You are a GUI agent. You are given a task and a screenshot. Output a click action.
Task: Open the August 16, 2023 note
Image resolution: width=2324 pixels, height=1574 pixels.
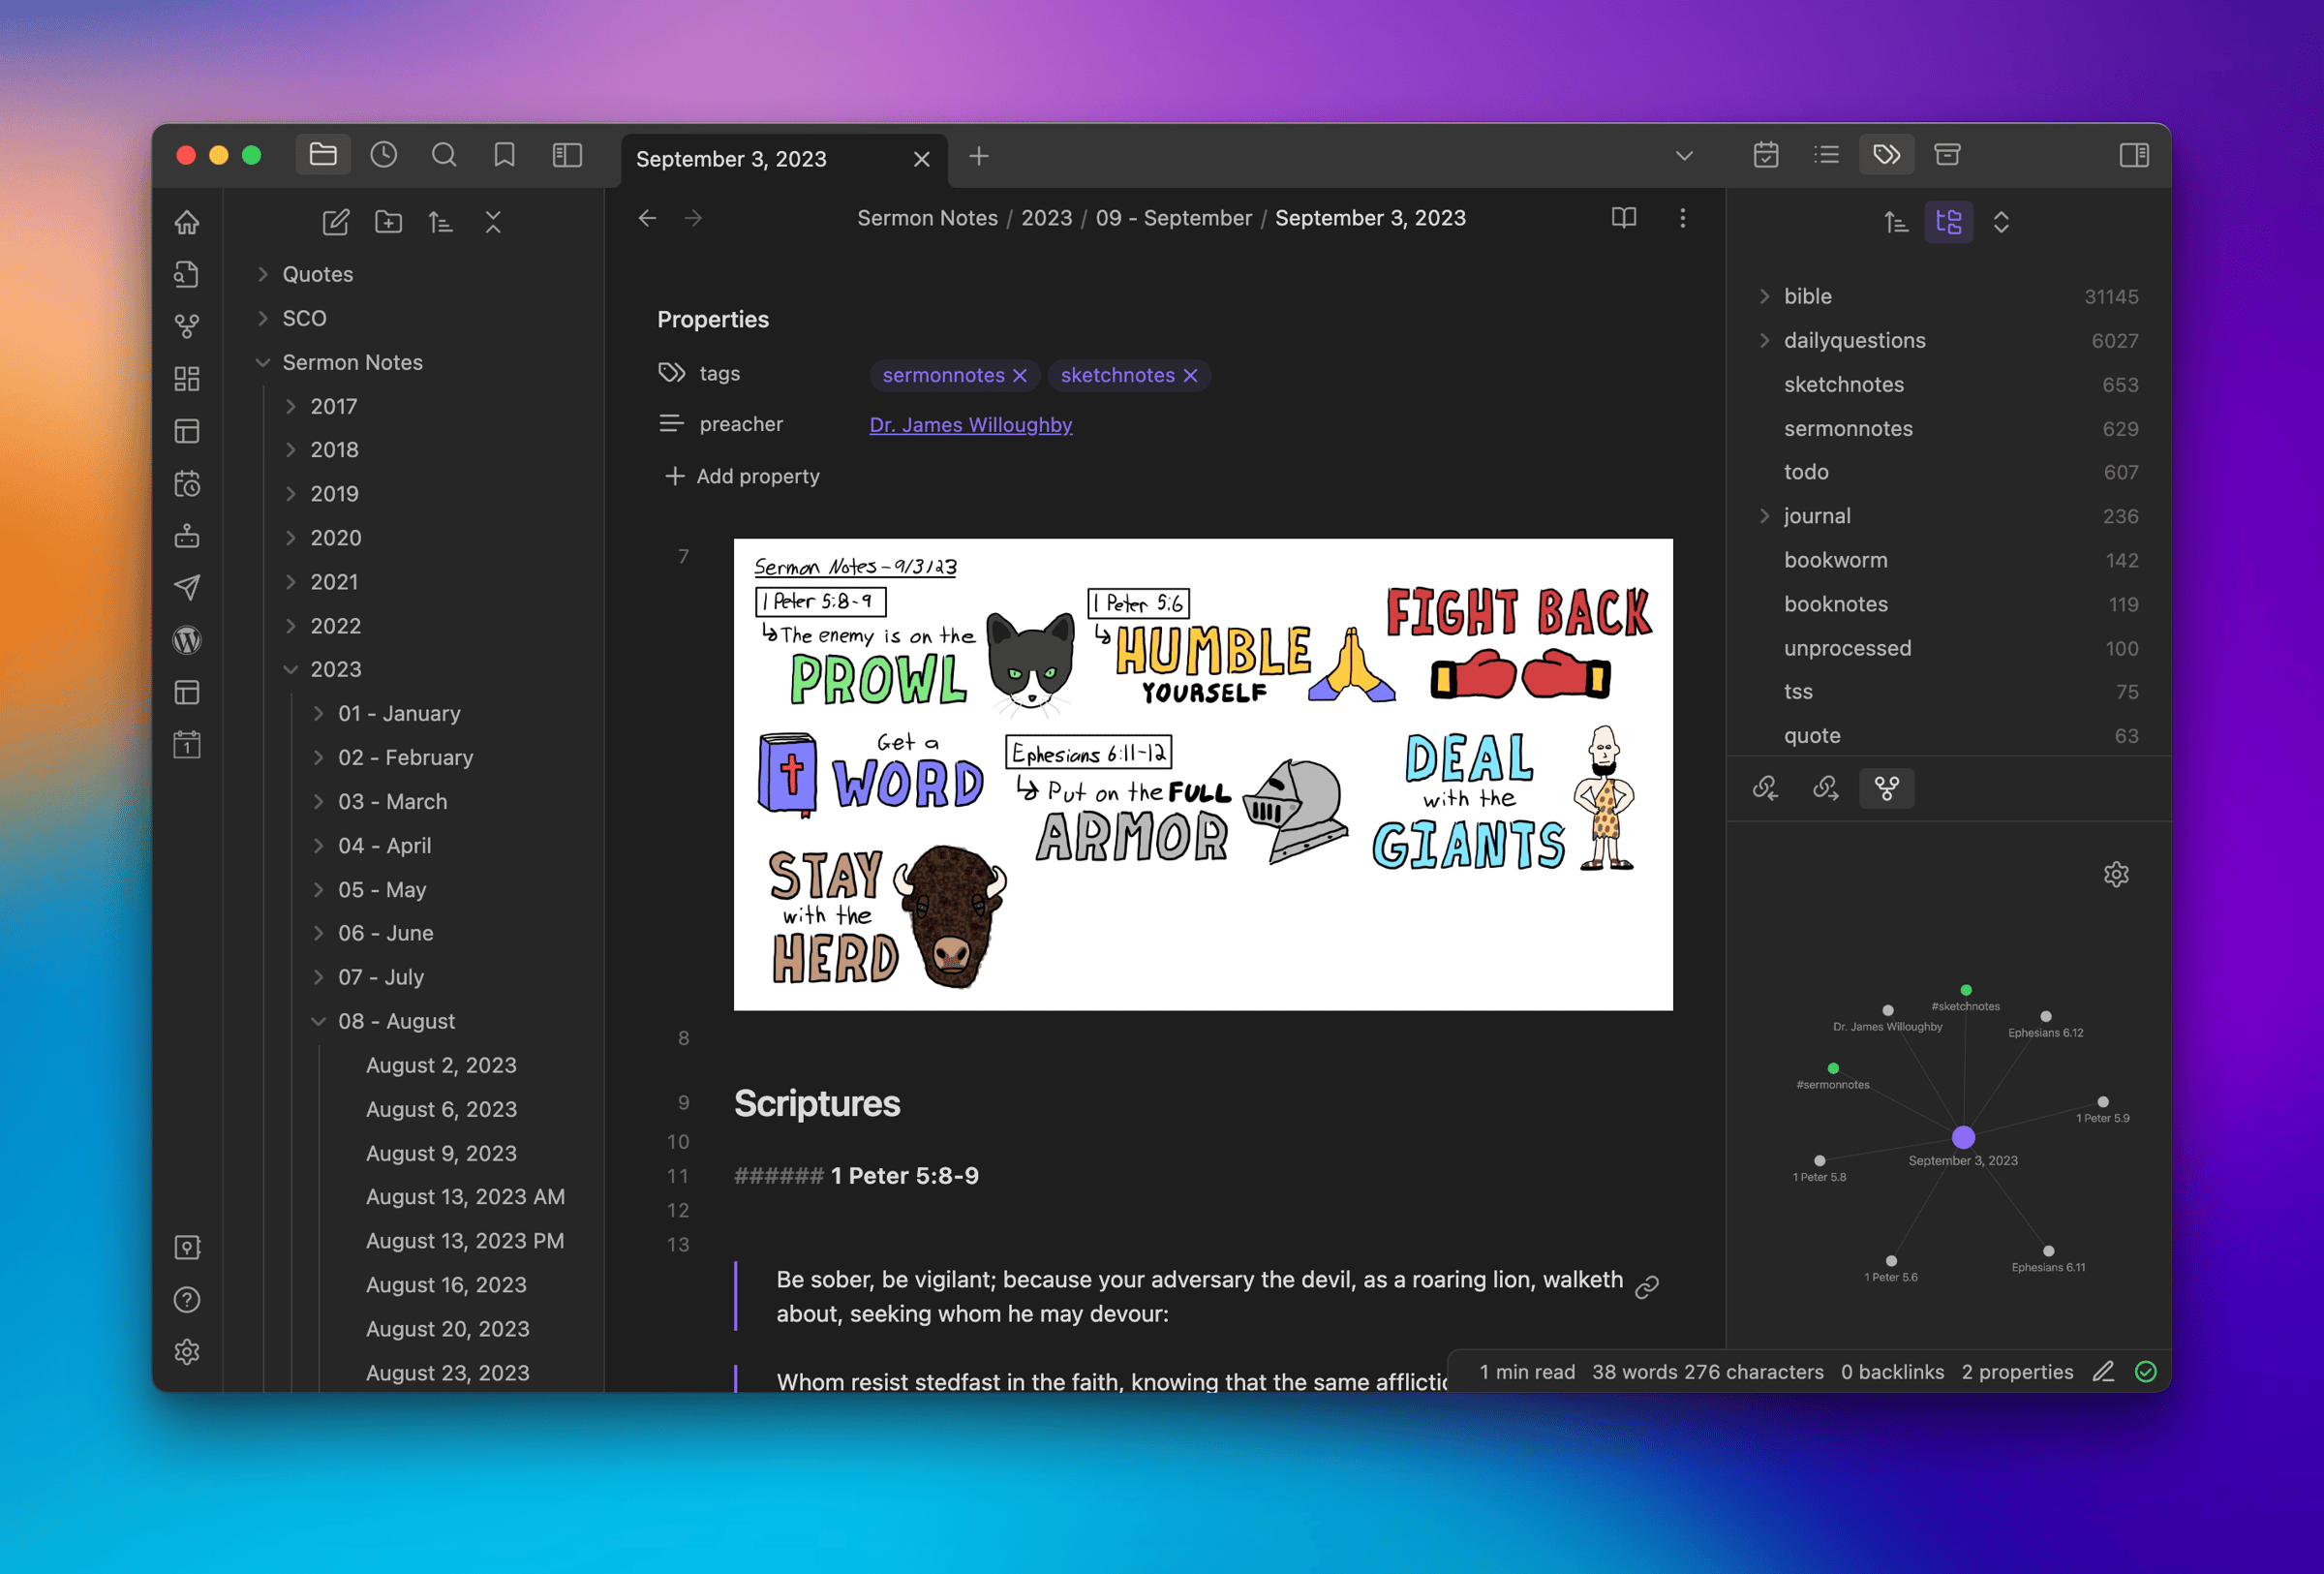[446, 1285]
